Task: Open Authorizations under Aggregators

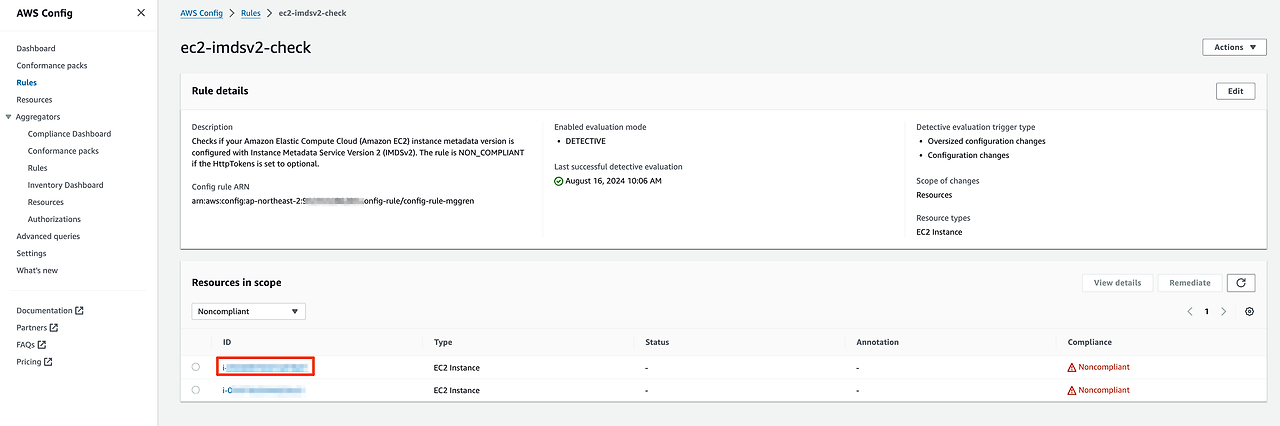Action: point(55,219)
